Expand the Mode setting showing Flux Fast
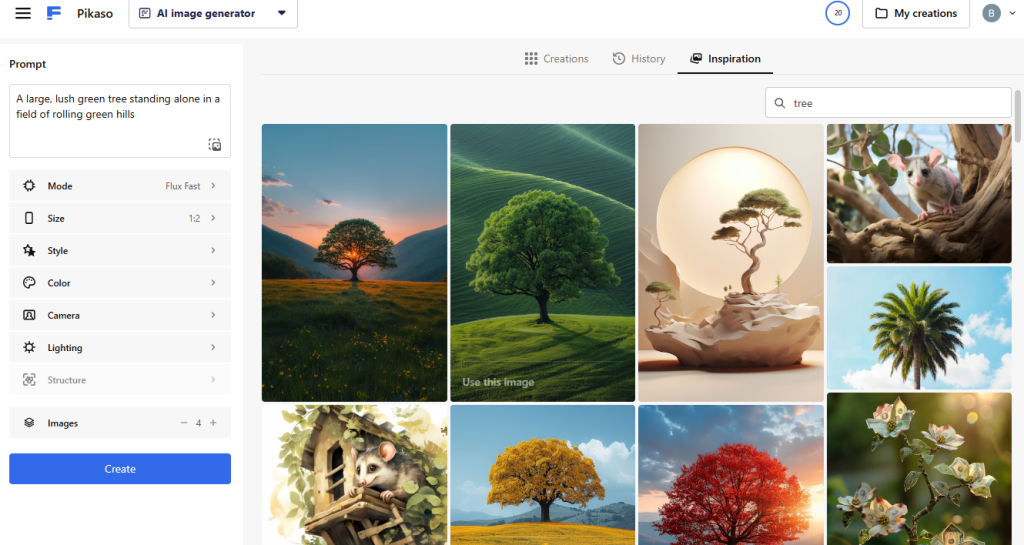The image size is (1024, 545). (120, 186)
